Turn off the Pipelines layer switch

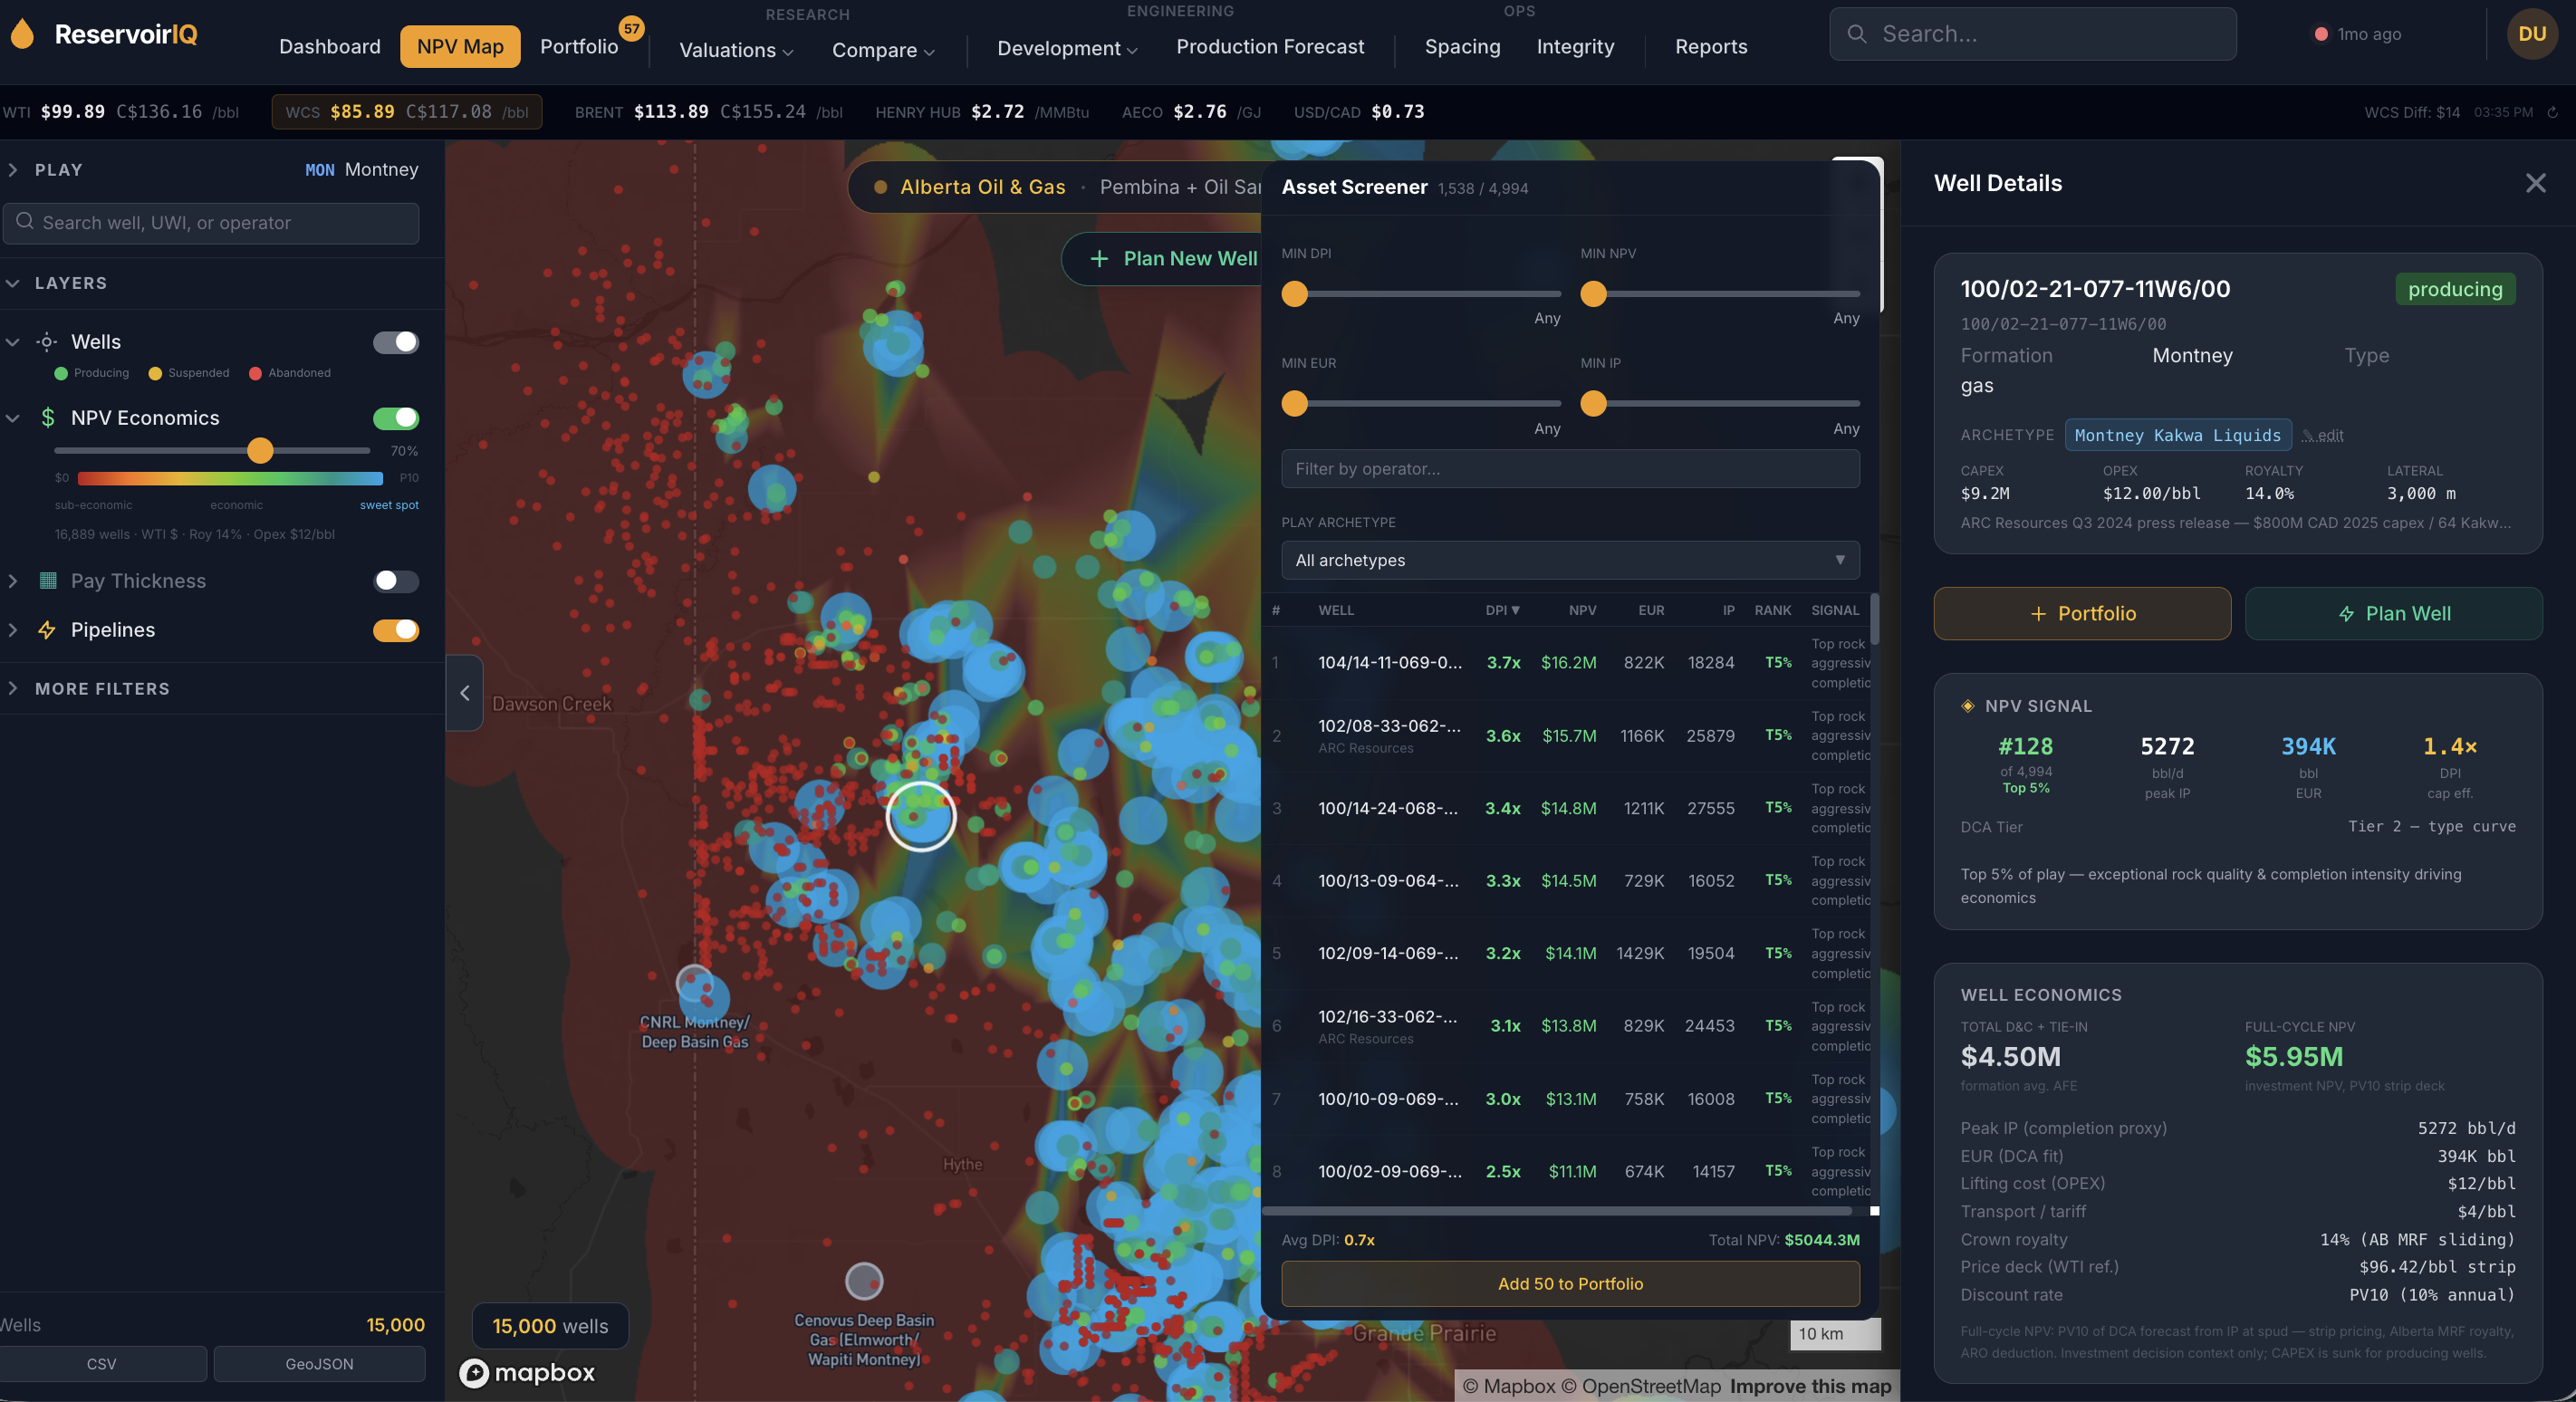(x=396, y=630)
